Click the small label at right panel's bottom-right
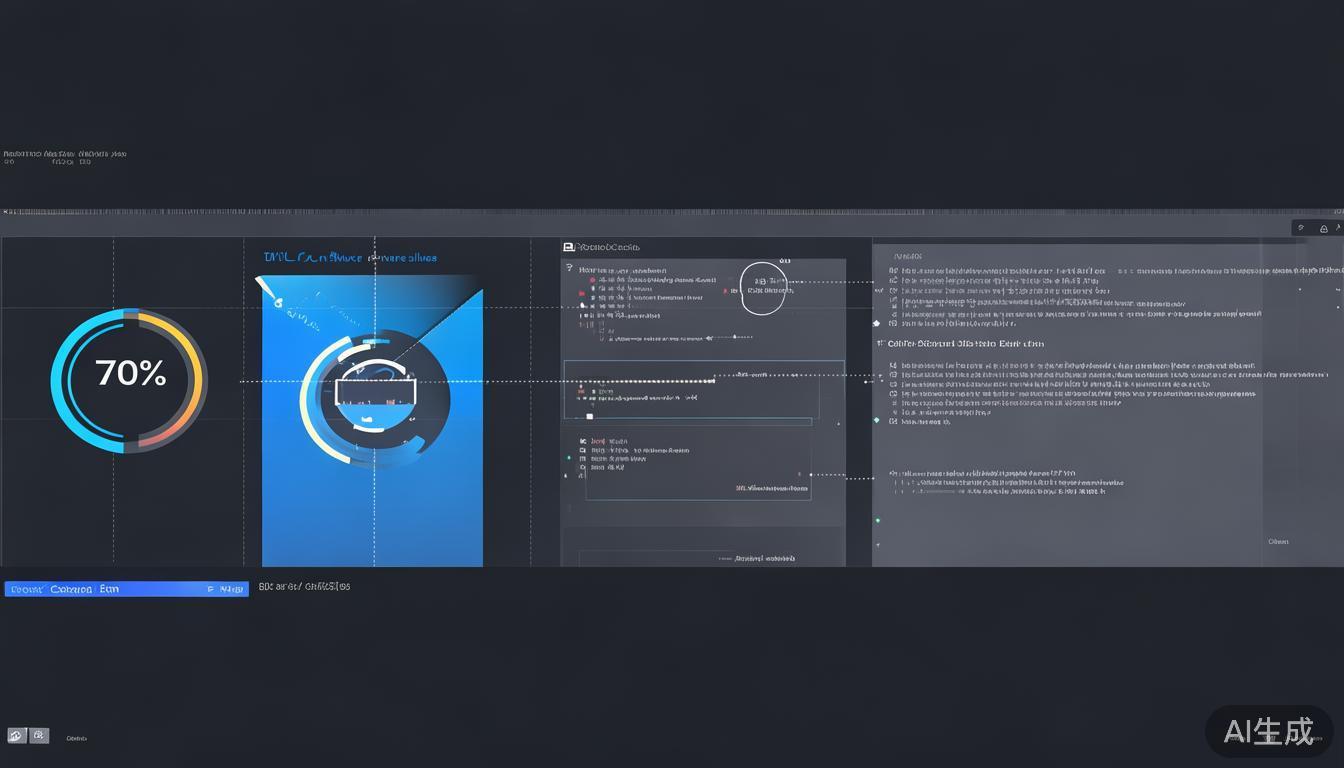 click(1278, 542)
